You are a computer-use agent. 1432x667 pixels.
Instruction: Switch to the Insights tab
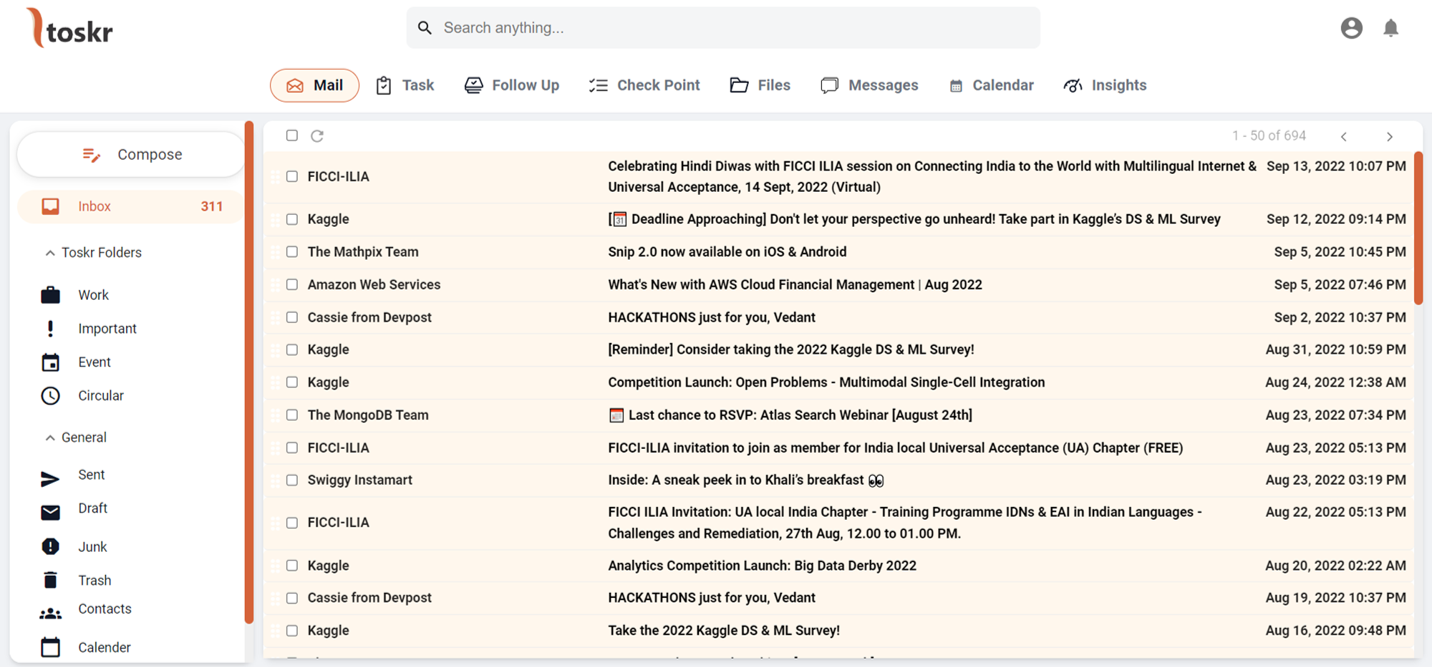point(1105,86)
